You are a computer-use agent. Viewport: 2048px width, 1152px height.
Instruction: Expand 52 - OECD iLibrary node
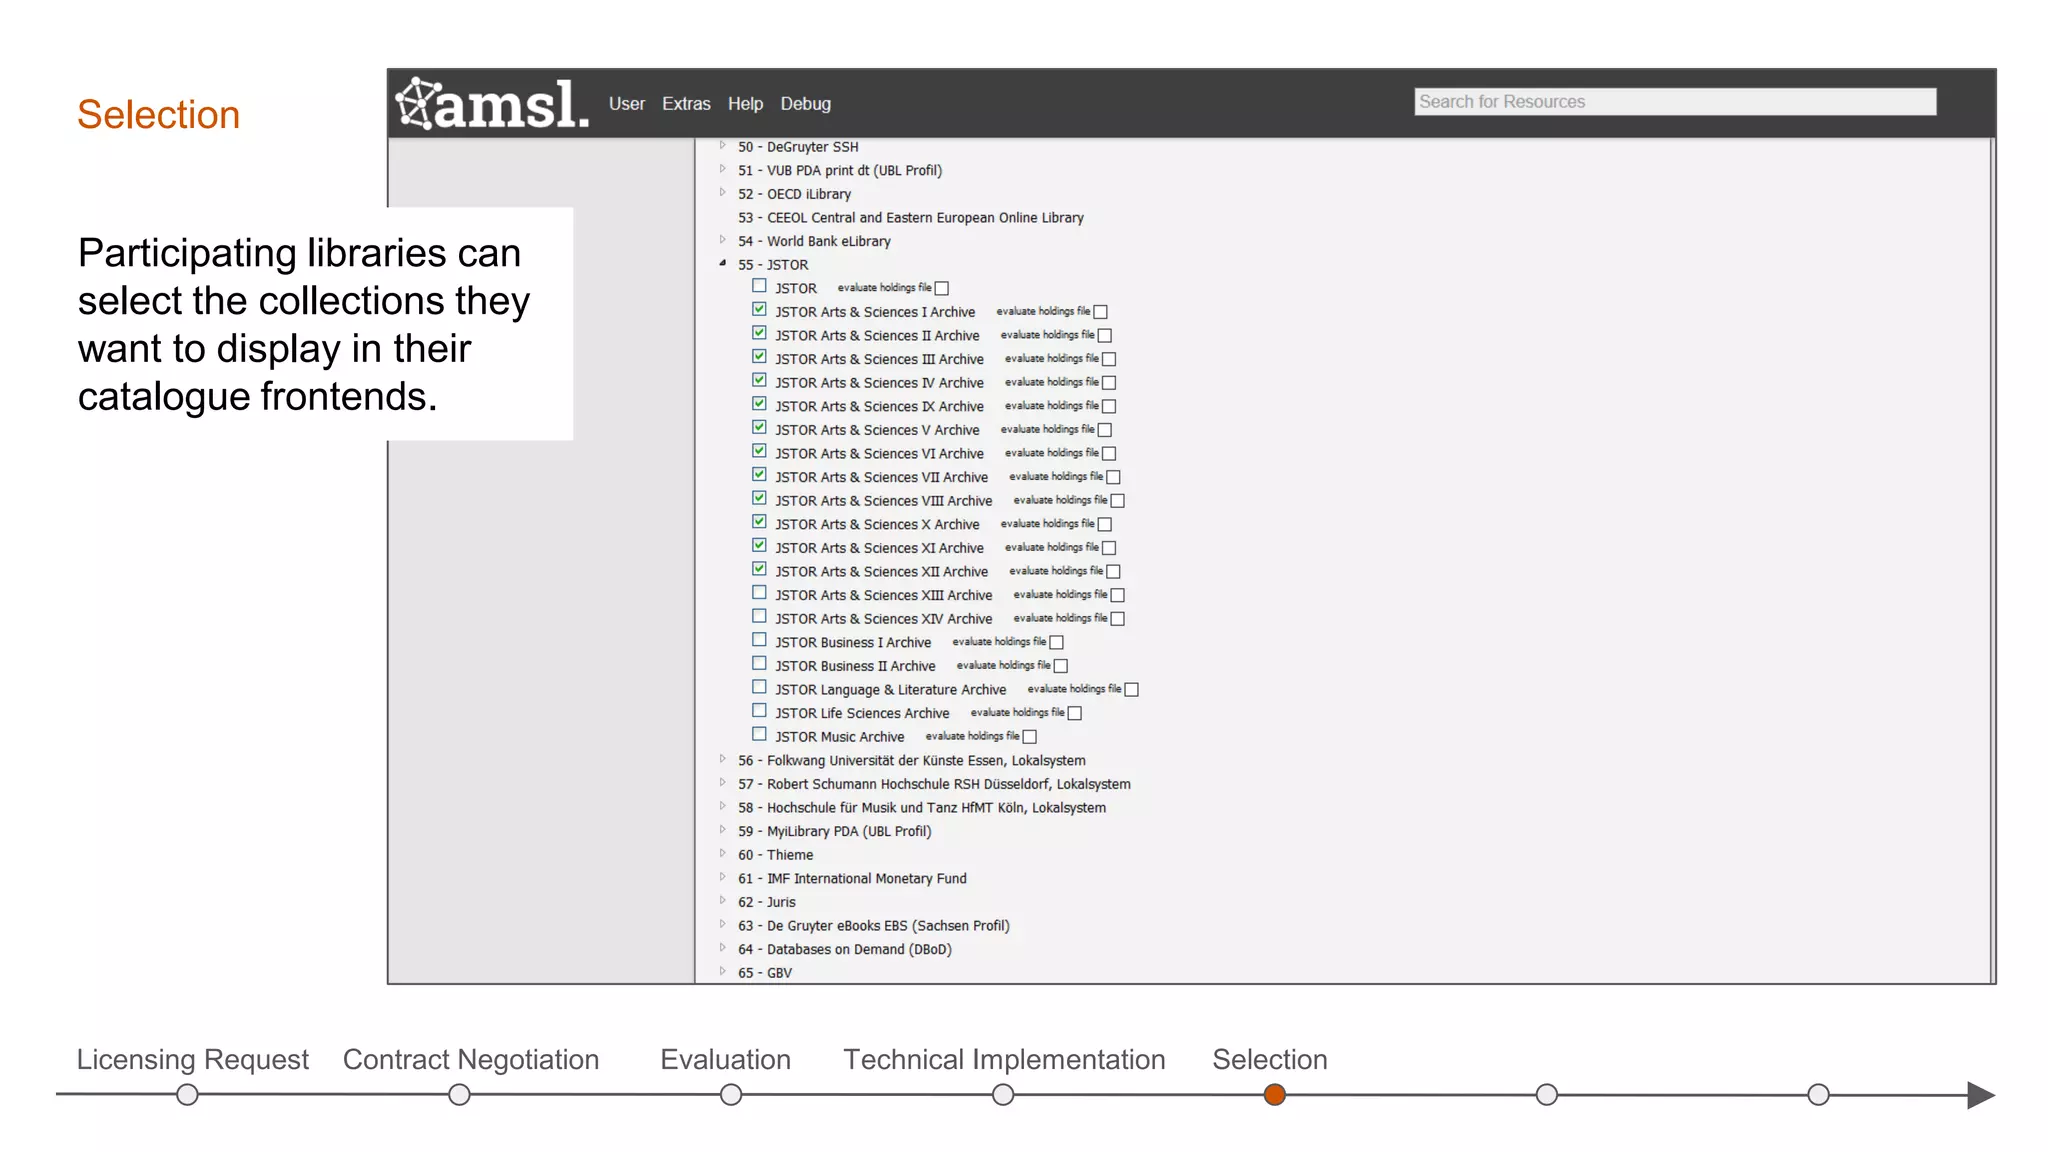click(x=722, y=193)
